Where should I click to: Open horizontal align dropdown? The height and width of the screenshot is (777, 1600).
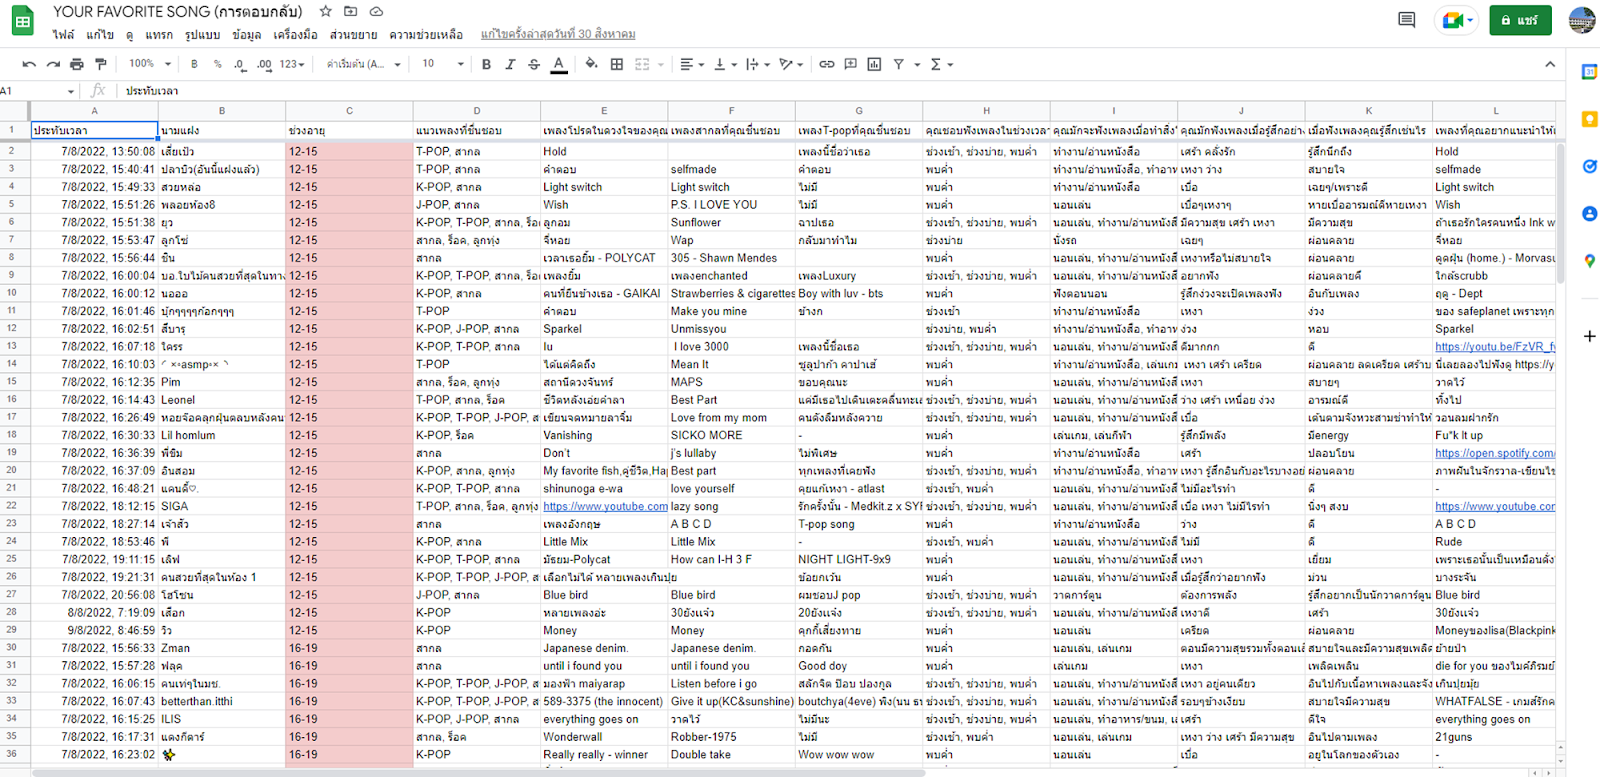pos(692,64)
